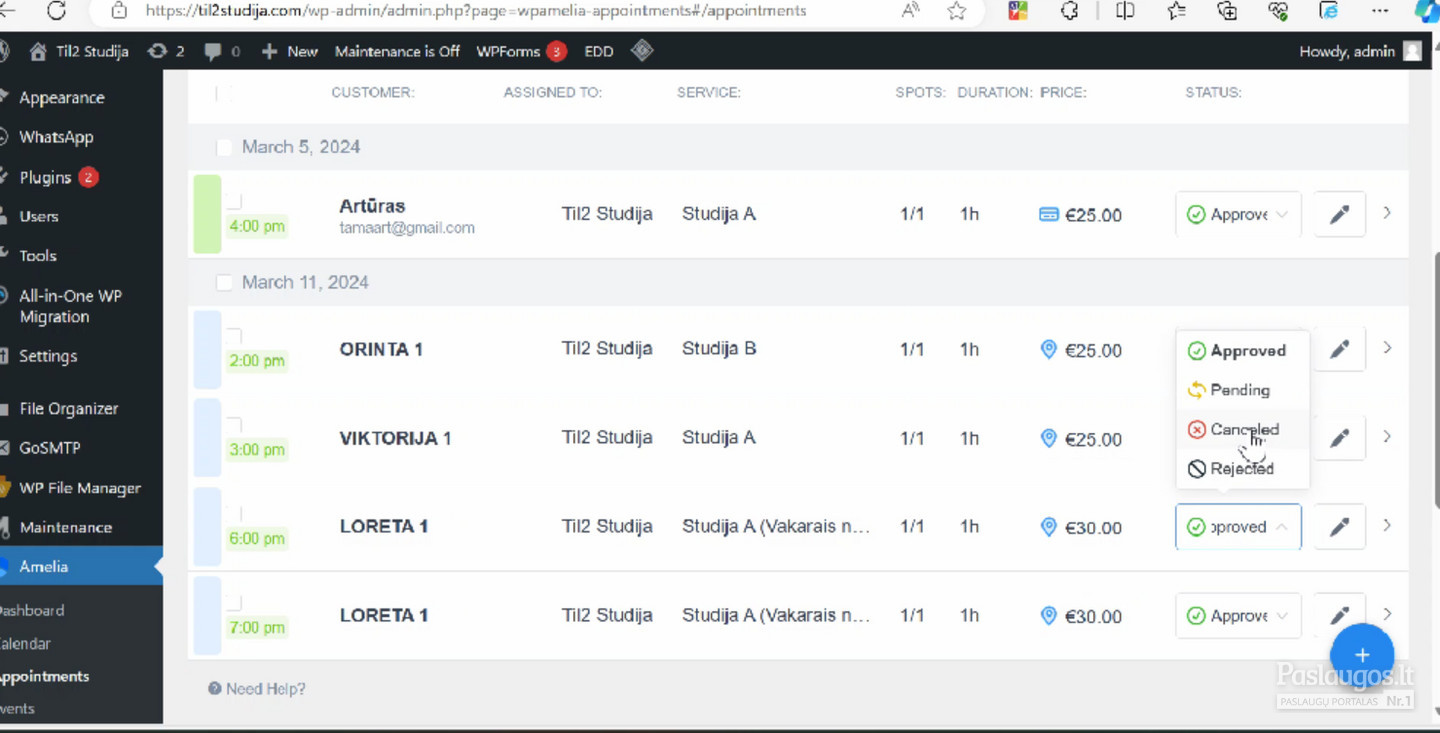This screenshot has width=1440, height=733.
Task: Open Split screen icon in browser toolbar
Action: 1125,11
